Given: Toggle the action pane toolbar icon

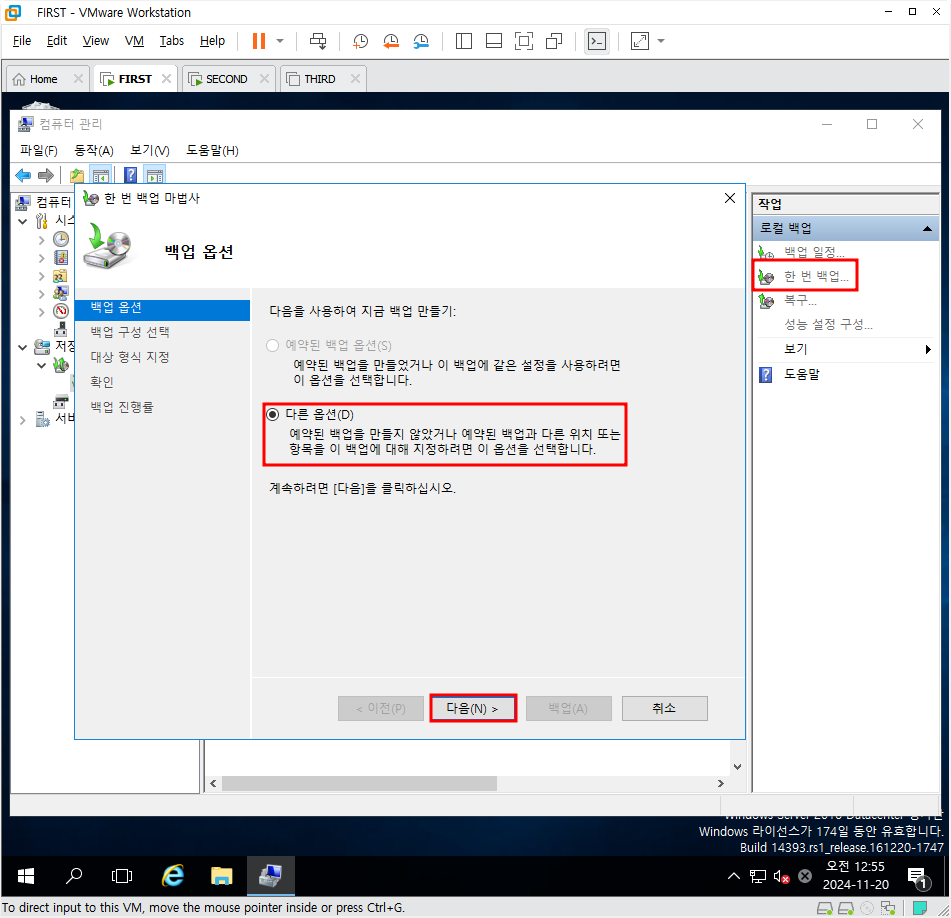Looking at the screenshot, I should click(x=155, y=176).
